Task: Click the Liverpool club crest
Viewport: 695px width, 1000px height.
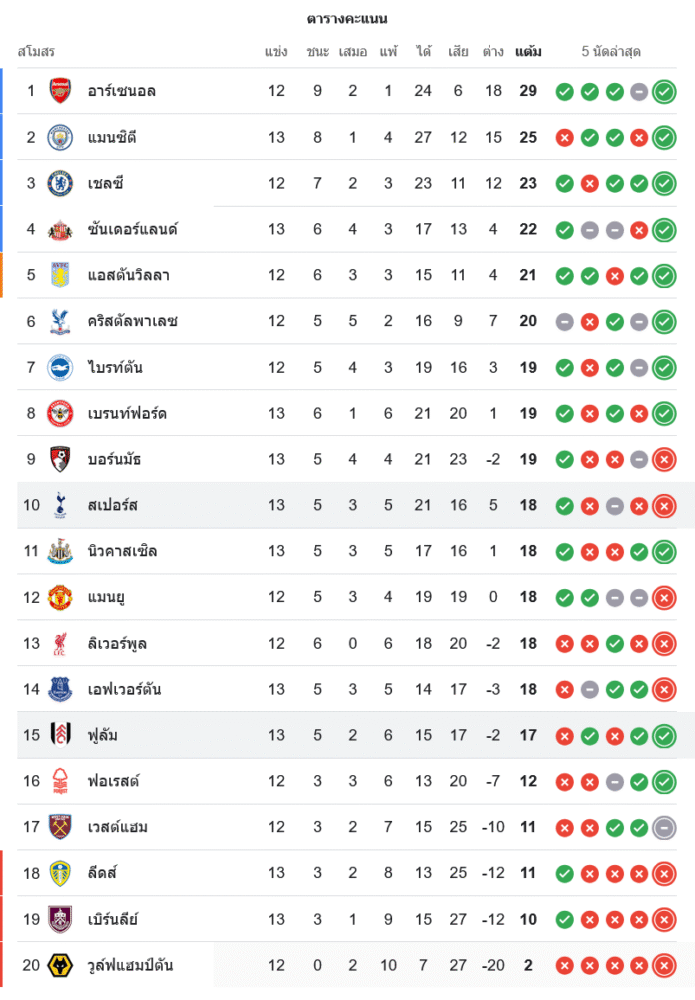Action: pos(61,643)
